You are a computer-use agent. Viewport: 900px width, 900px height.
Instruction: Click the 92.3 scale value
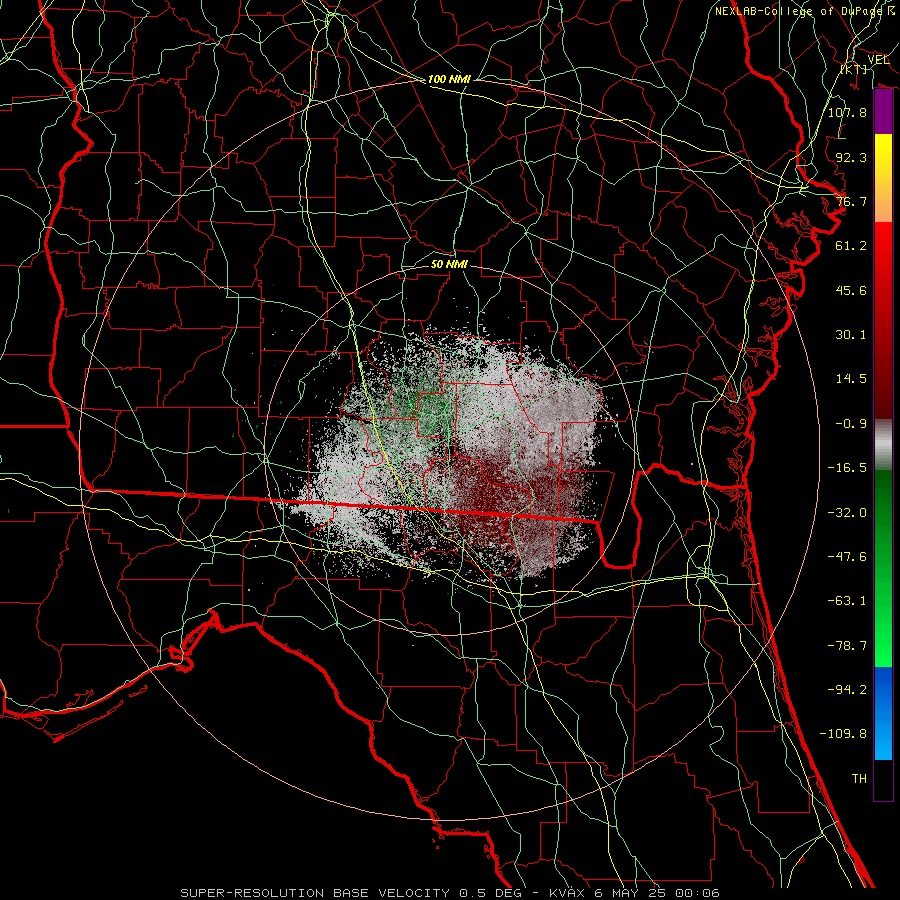[x=851, y=157]
